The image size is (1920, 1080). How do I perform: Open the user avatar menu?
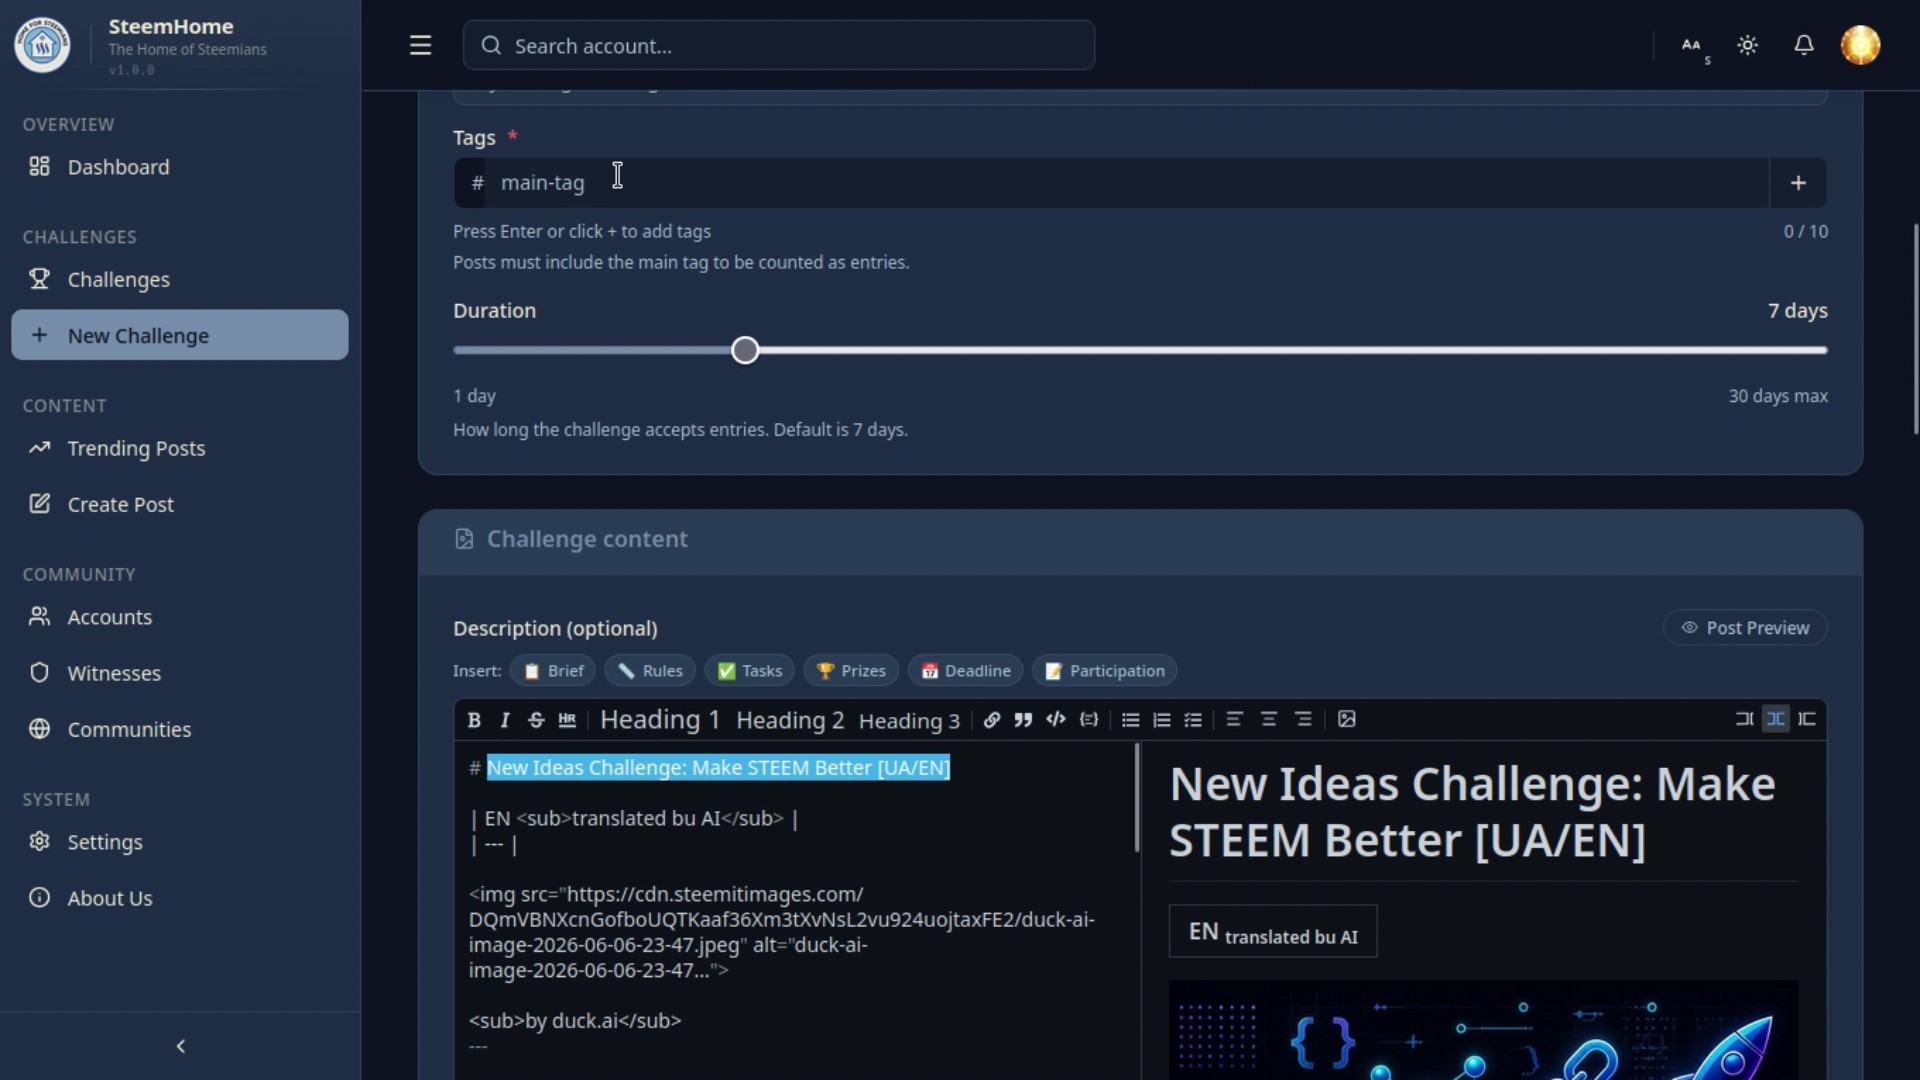pos(1860,45)
